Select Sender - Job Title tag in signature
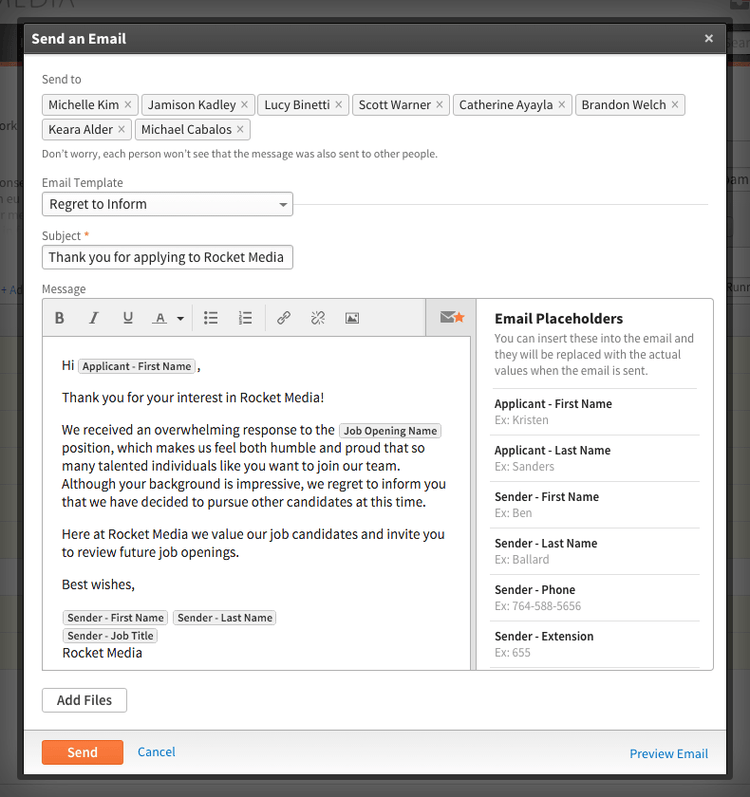Viewport: 750px width, 797px height. point(110,635)
